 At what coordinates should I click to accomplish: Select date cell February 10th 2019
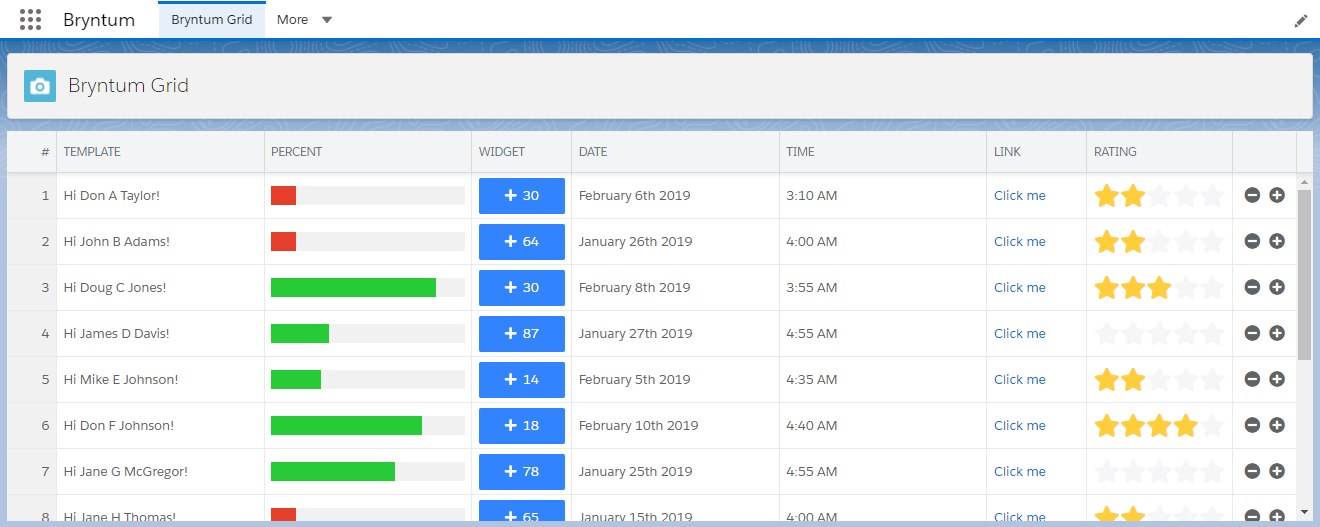pos(675,426)
